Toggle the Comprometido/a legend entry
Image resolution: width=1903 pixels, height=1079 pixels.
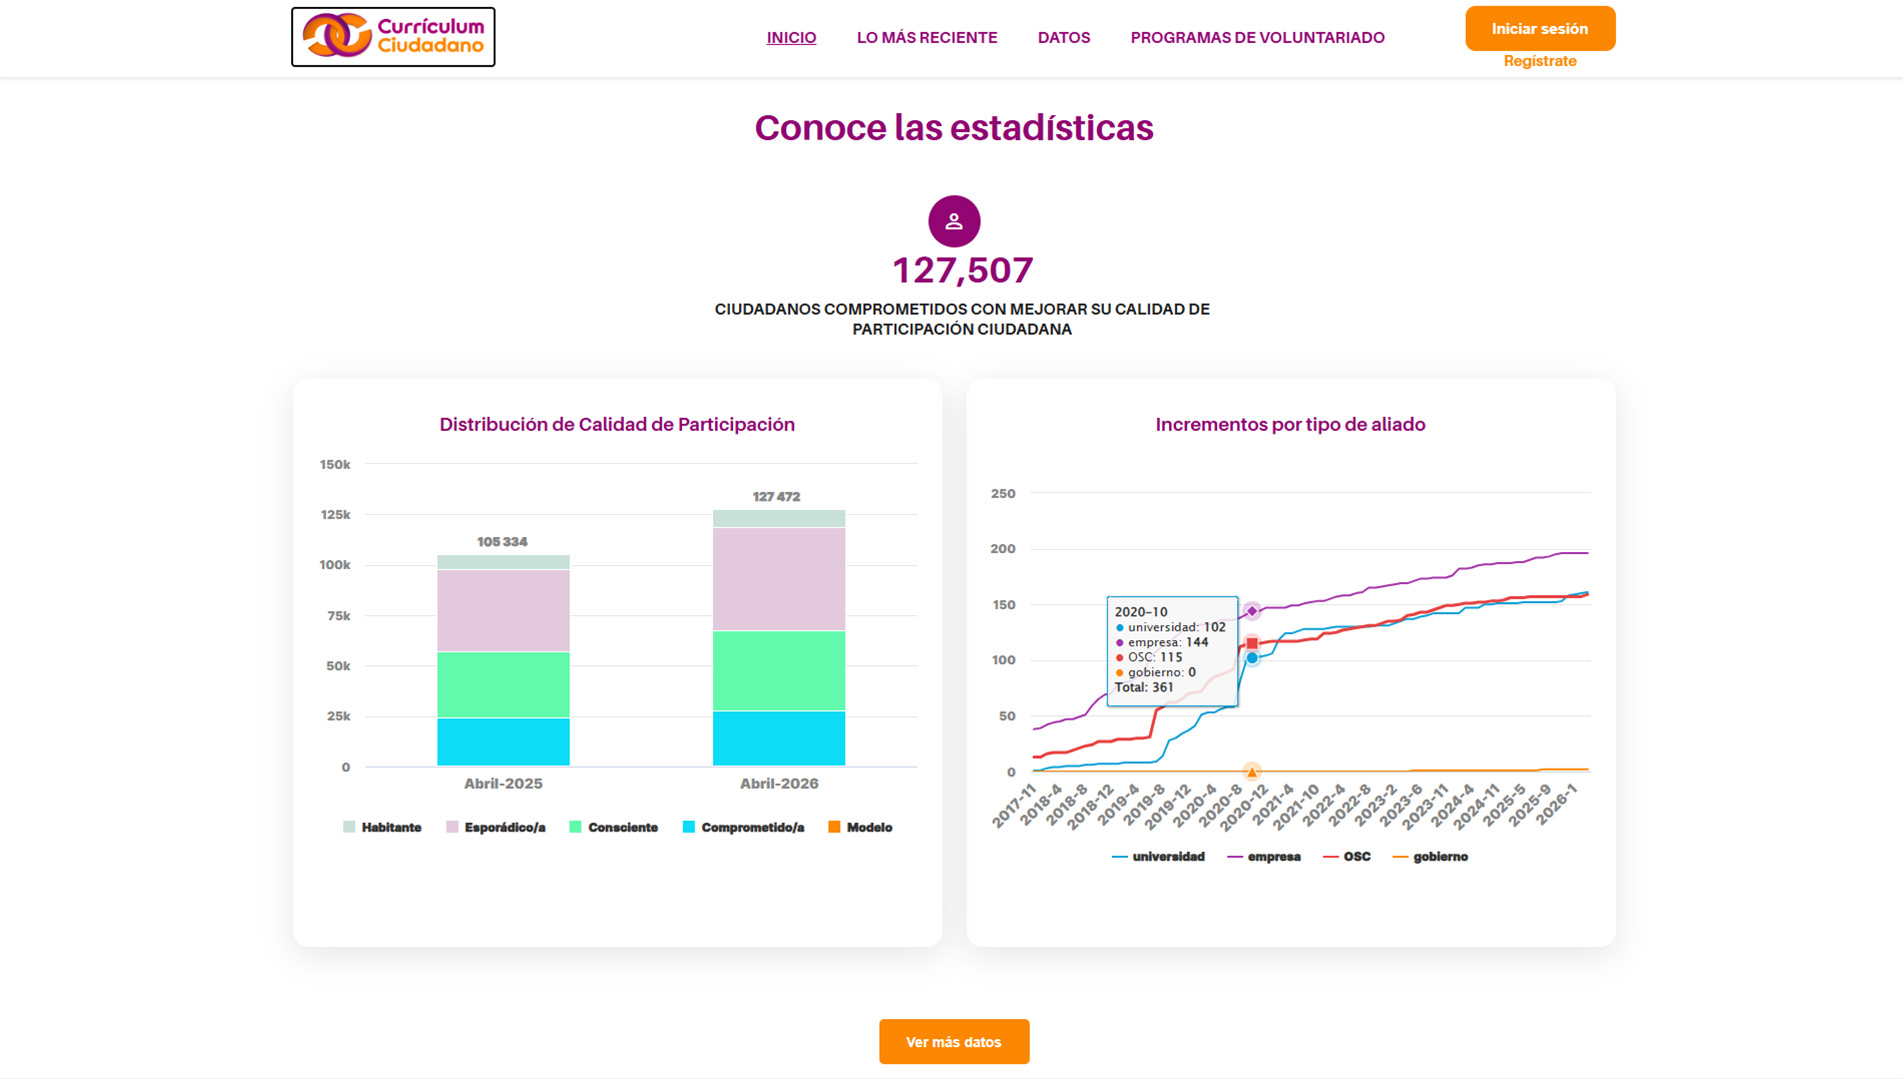(743, 827)
